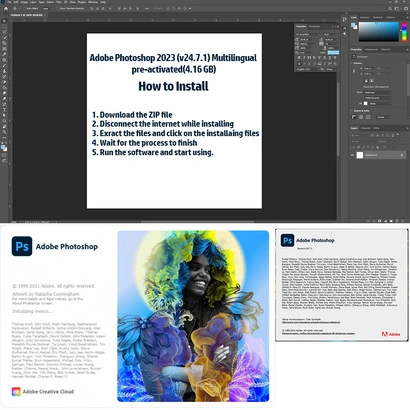Switch to the Channels tab
This screenshot has width=410, height=410.
pos(366,128)
